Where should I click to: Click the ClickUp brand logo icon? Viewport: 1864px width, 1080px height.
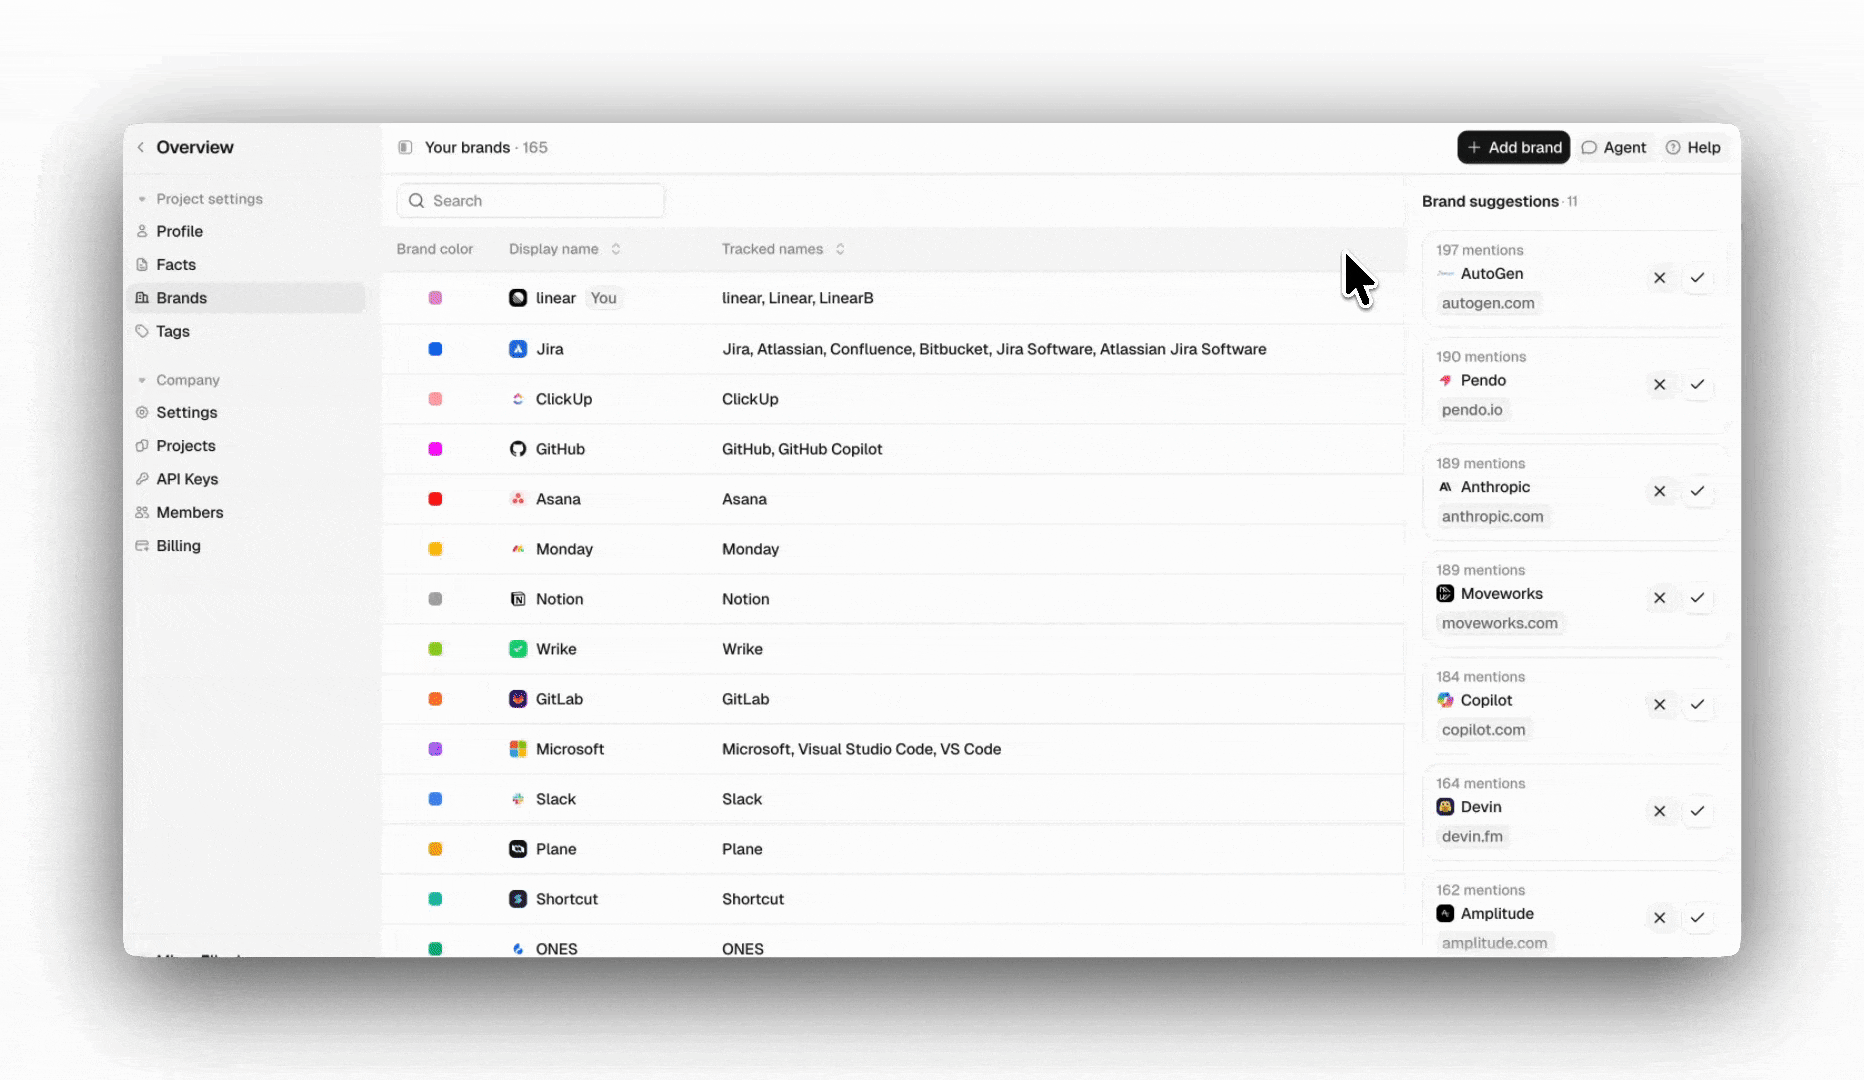(518, 399)
